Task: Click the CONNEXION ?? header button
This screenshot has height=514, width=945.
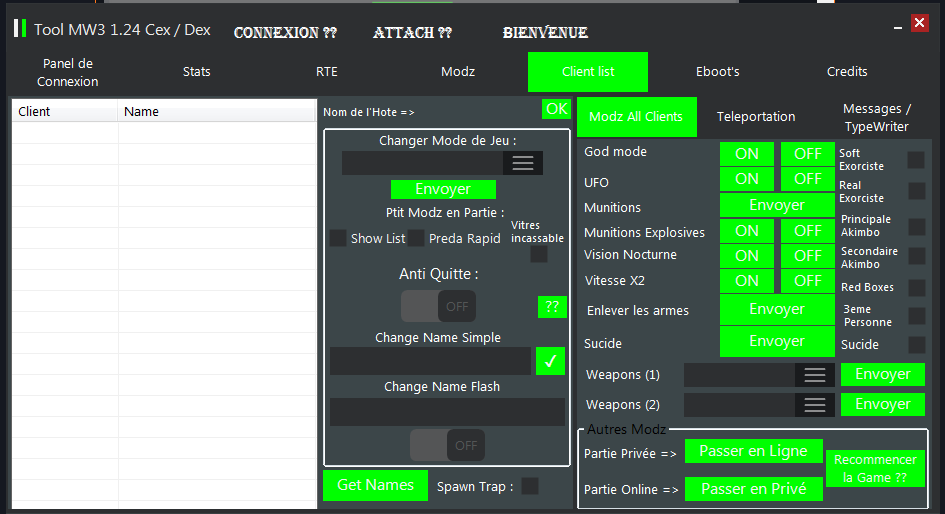Action: click(285, 33)
